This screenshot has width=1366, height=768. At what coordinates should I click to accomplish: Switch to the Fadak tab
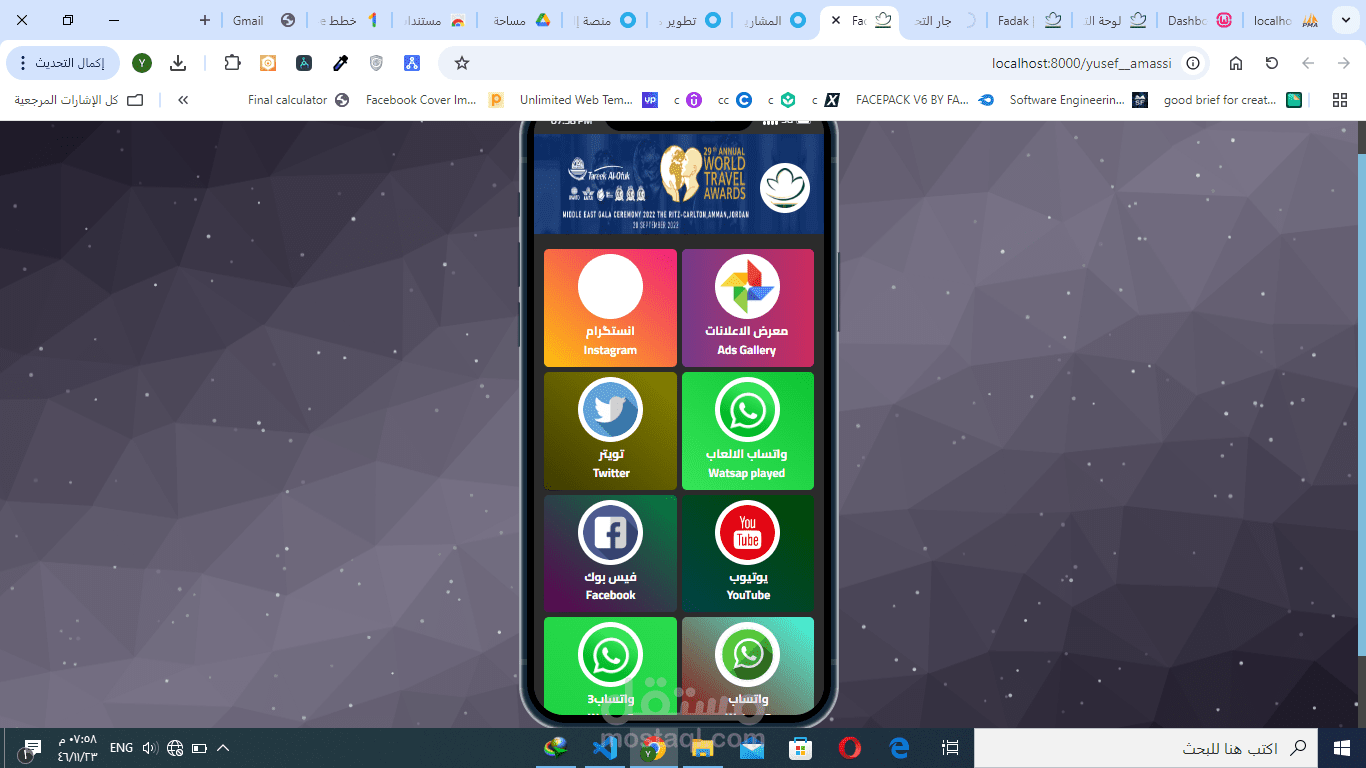pyautogui.click(x=1028, y=20)
